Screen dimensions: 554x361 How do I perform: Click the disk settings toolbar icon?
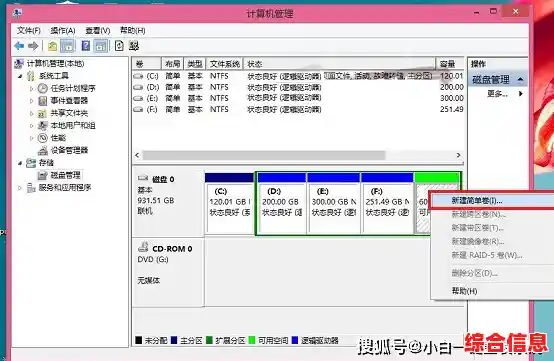134,46
